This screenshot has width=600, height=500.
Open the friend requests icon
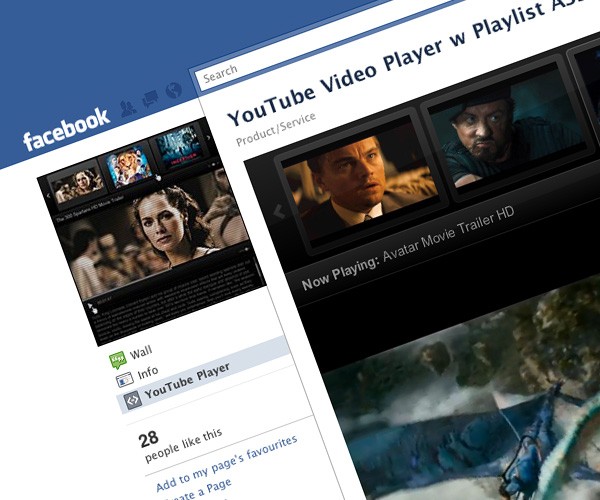coord(128,108)
